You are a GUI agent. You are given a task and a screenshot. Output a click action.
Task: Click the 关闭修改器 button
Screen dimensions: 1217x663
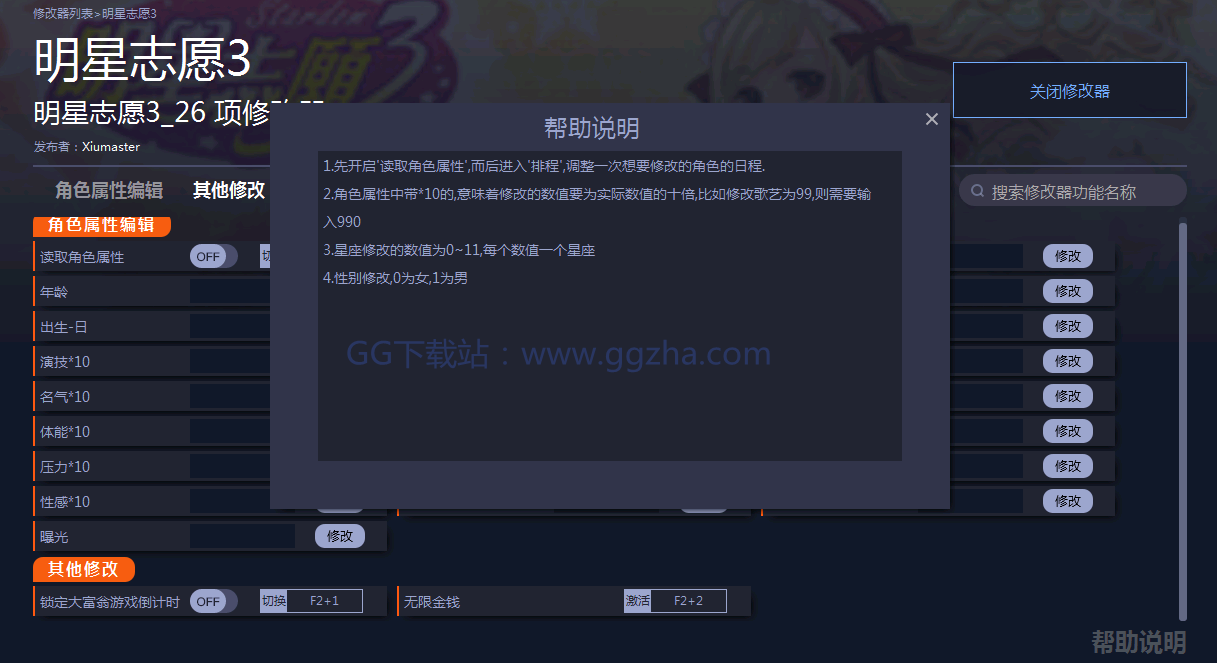point(1070,91)
